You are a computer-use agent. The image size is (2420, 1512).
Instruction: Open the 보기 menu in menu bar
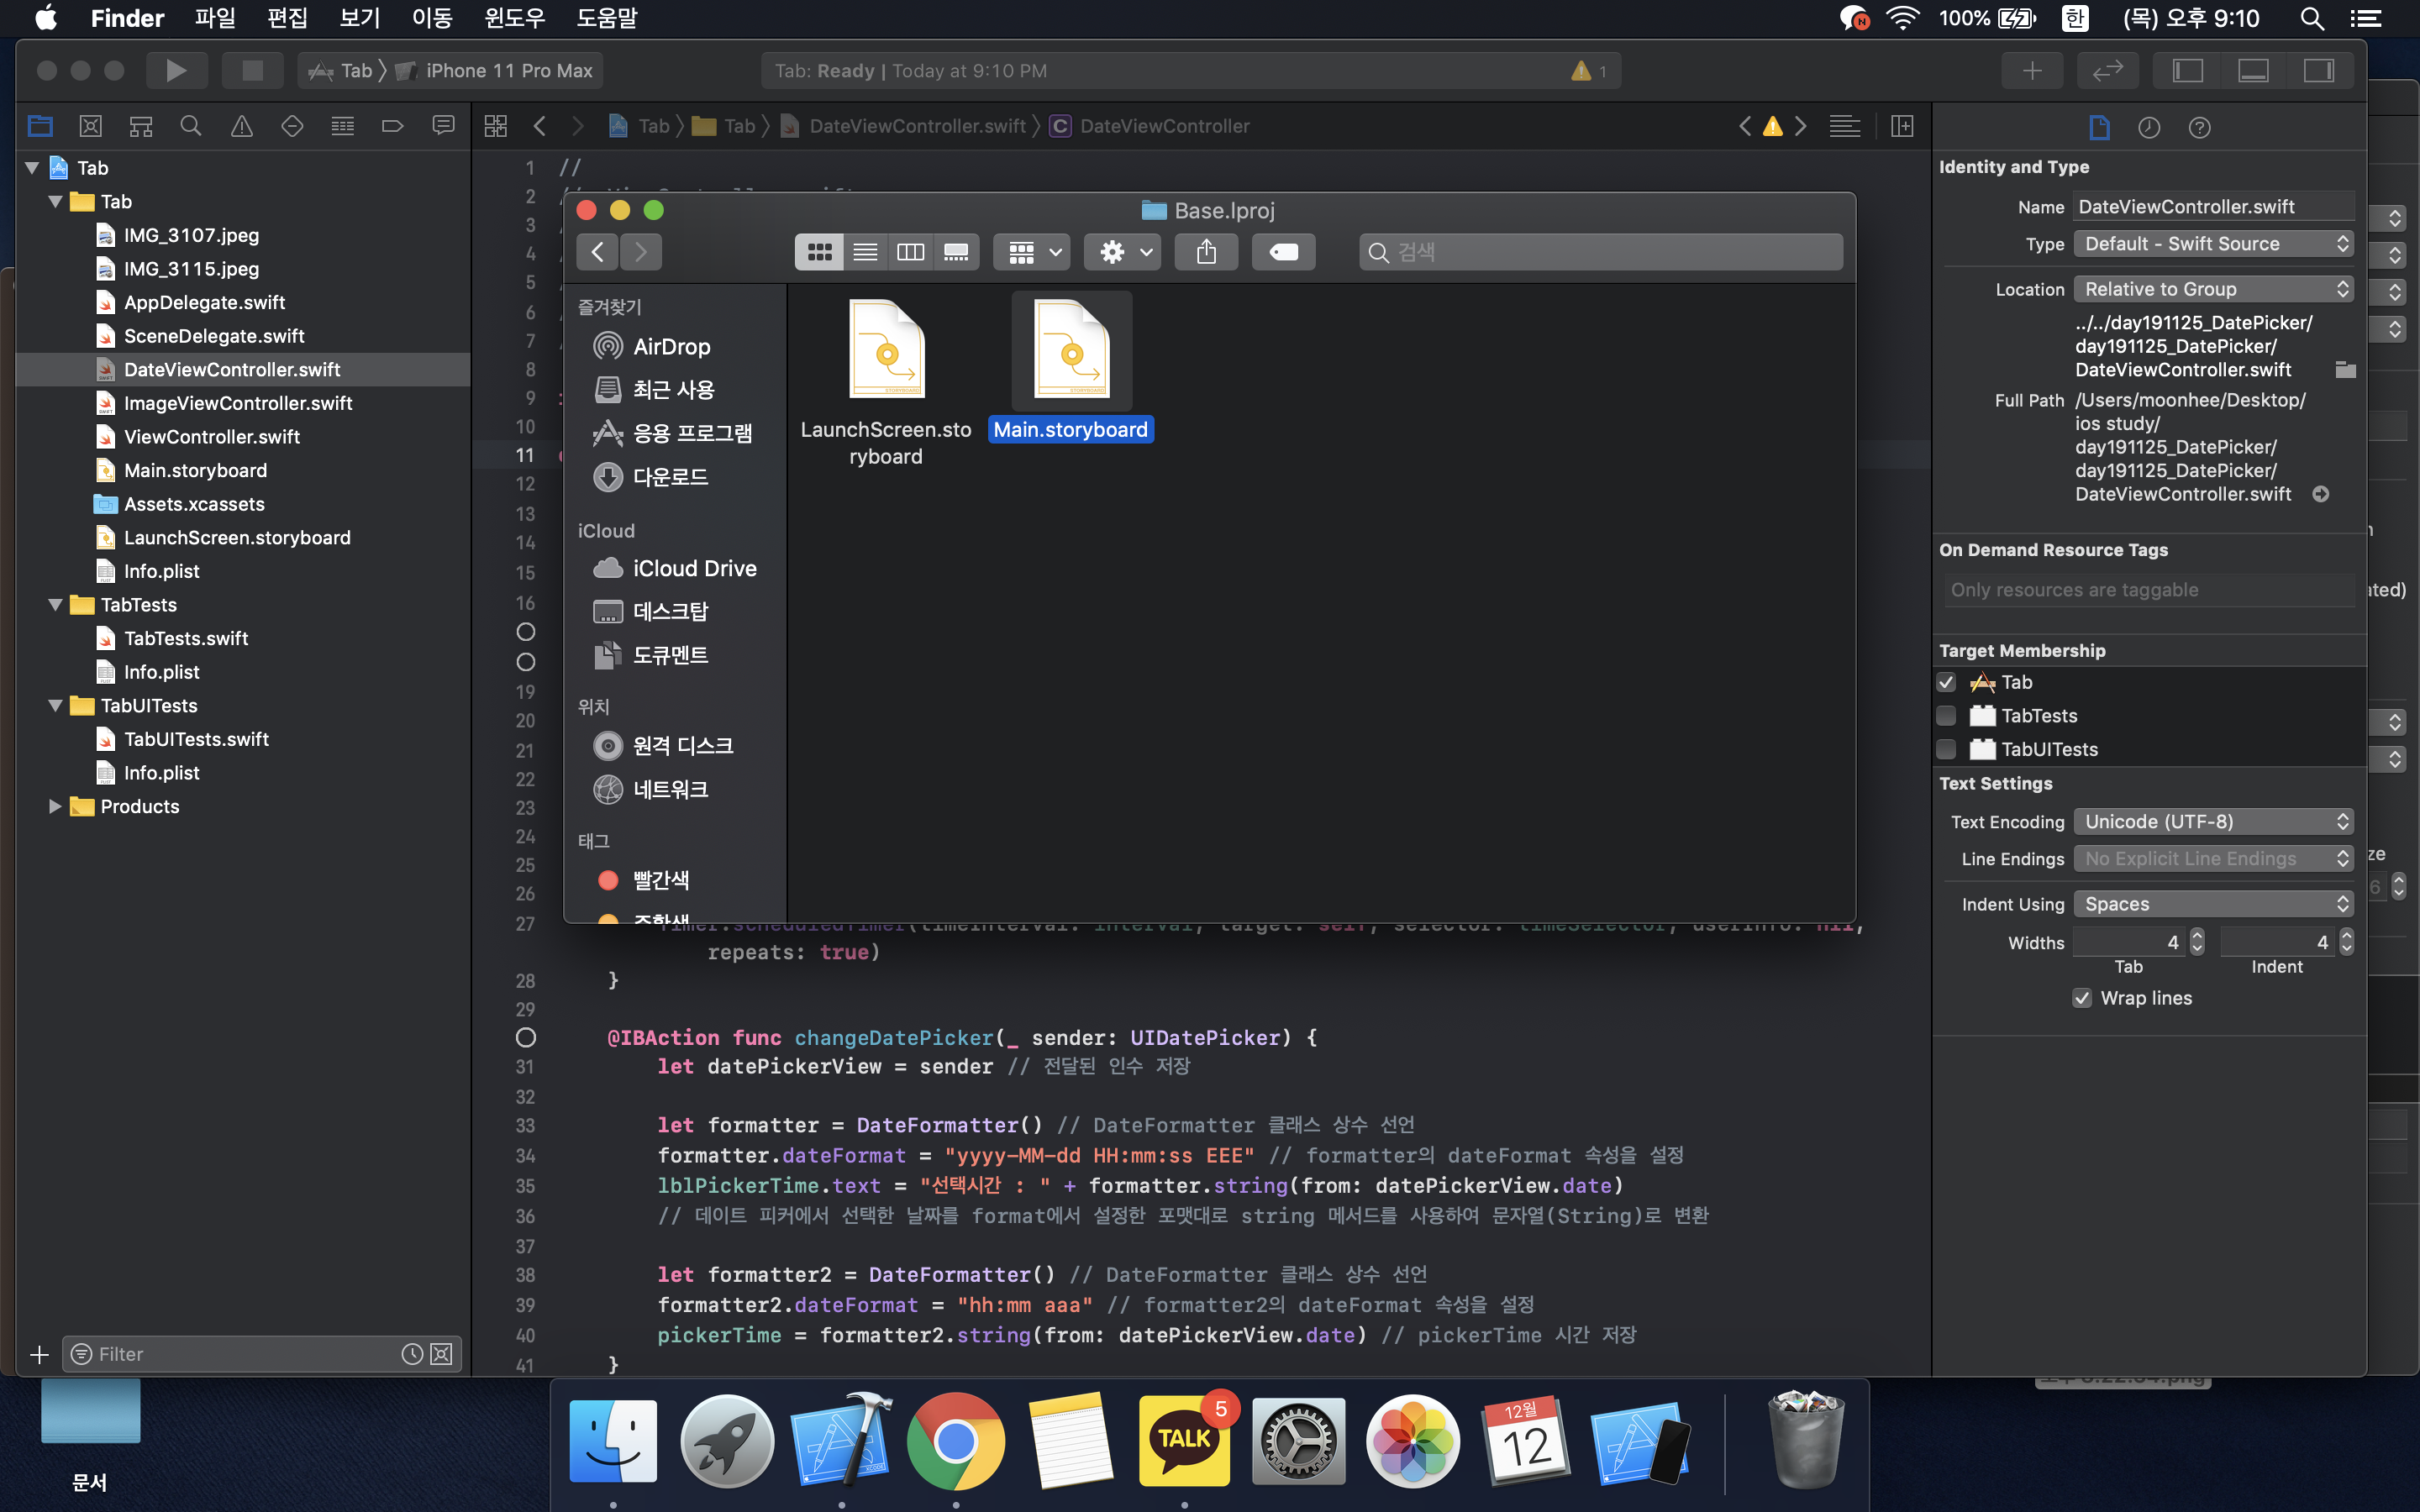point(359,18)
